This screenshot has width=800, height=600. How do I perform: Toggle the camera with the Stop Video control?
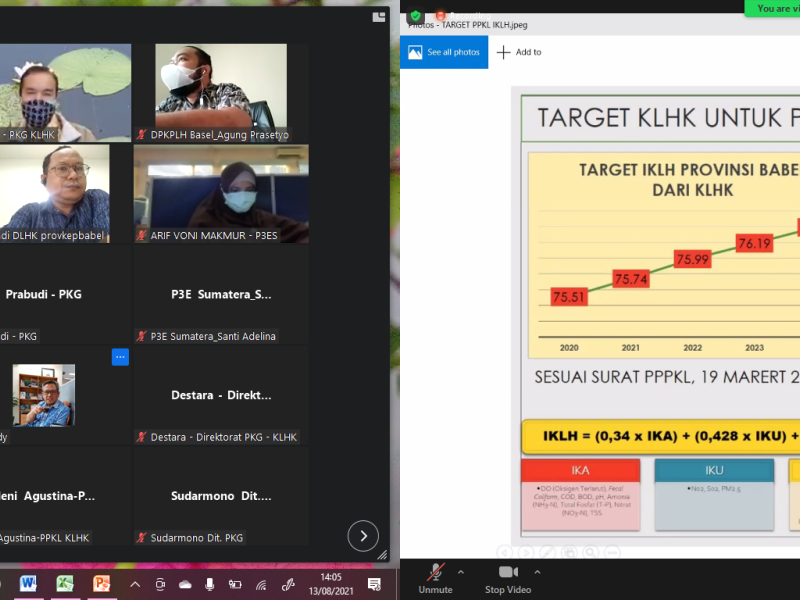(x=509, y=576)
